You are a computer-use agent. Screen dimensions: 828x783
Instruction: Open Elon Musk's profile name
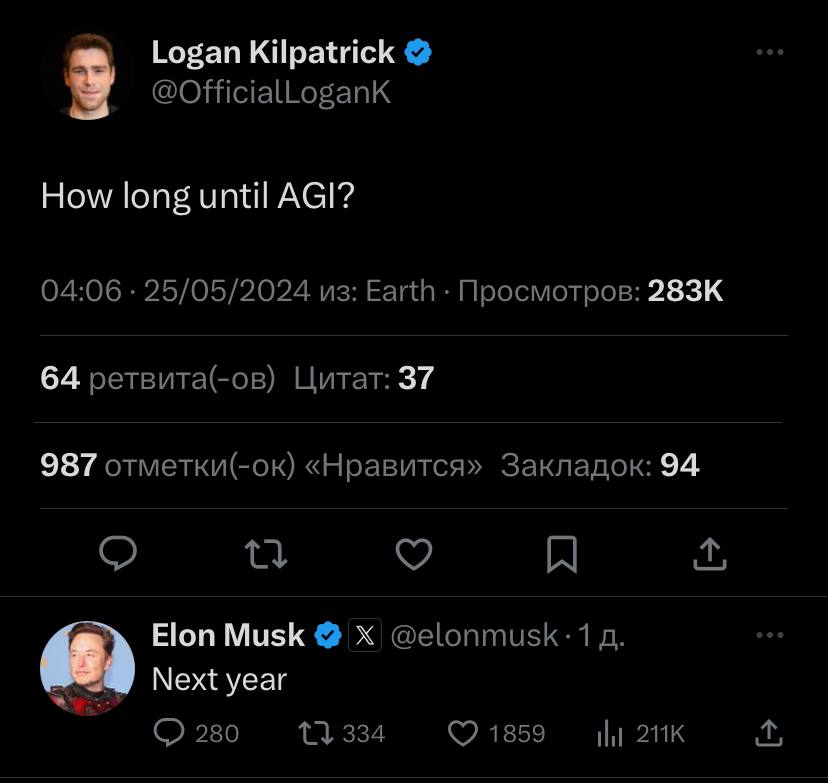[x=228, y=634]
